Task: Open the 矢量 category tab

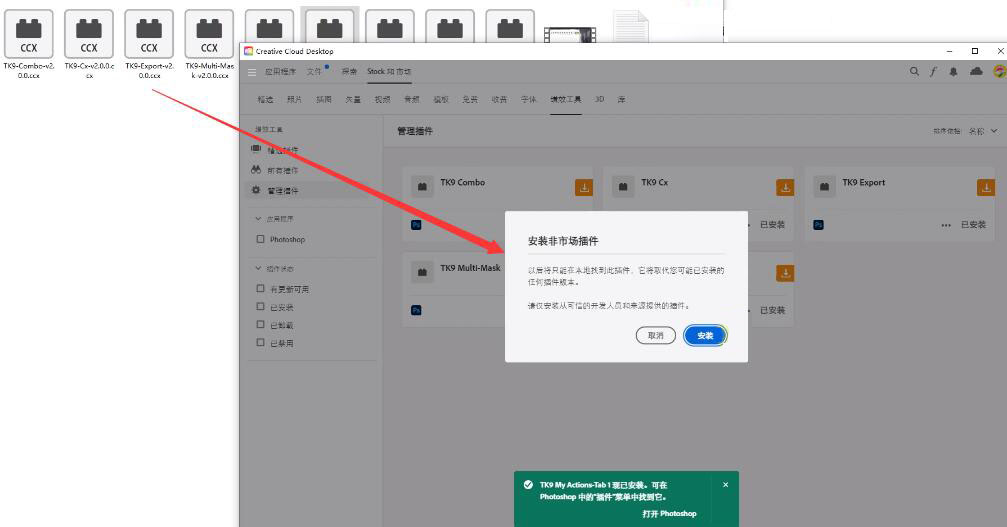Action: [353, 99]
